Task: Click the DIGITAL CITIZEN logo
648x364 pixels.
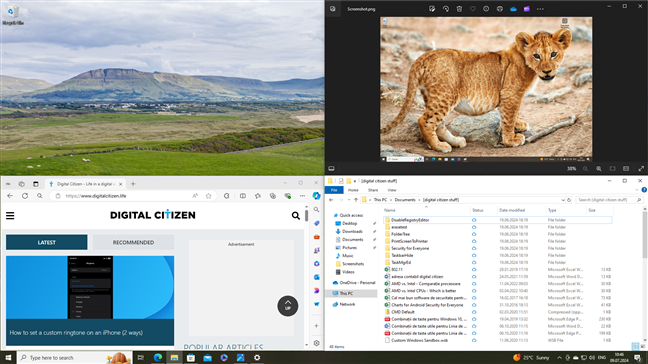Action: pos(152,215)
